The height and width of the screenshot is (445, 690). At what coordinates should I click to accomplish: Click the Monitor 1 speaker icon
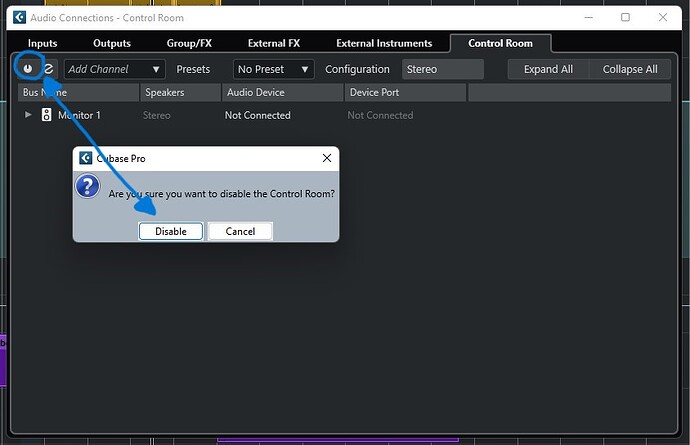point(46,115)
